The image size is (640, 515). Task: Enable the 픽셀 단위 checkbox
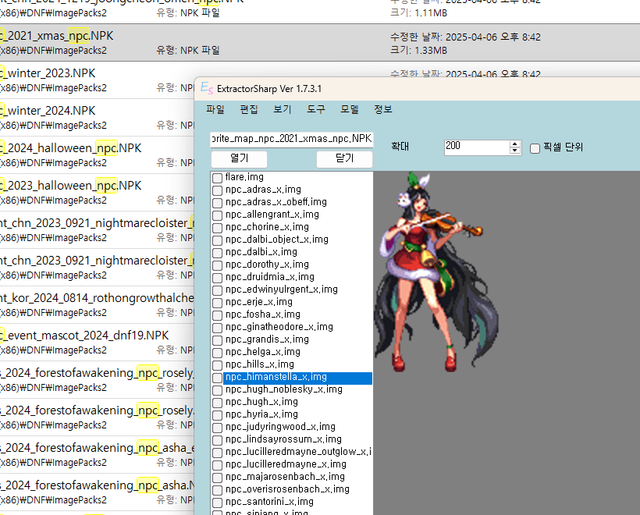pyautogui.click(x=534, y=147)
